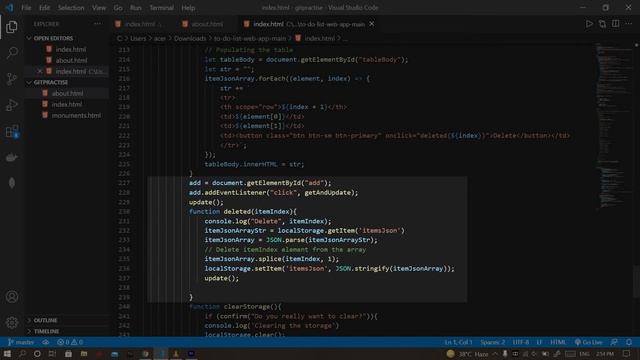Screen dimensions: 640x360
Task: Expand the Timeline section
Action: [46, 331]
